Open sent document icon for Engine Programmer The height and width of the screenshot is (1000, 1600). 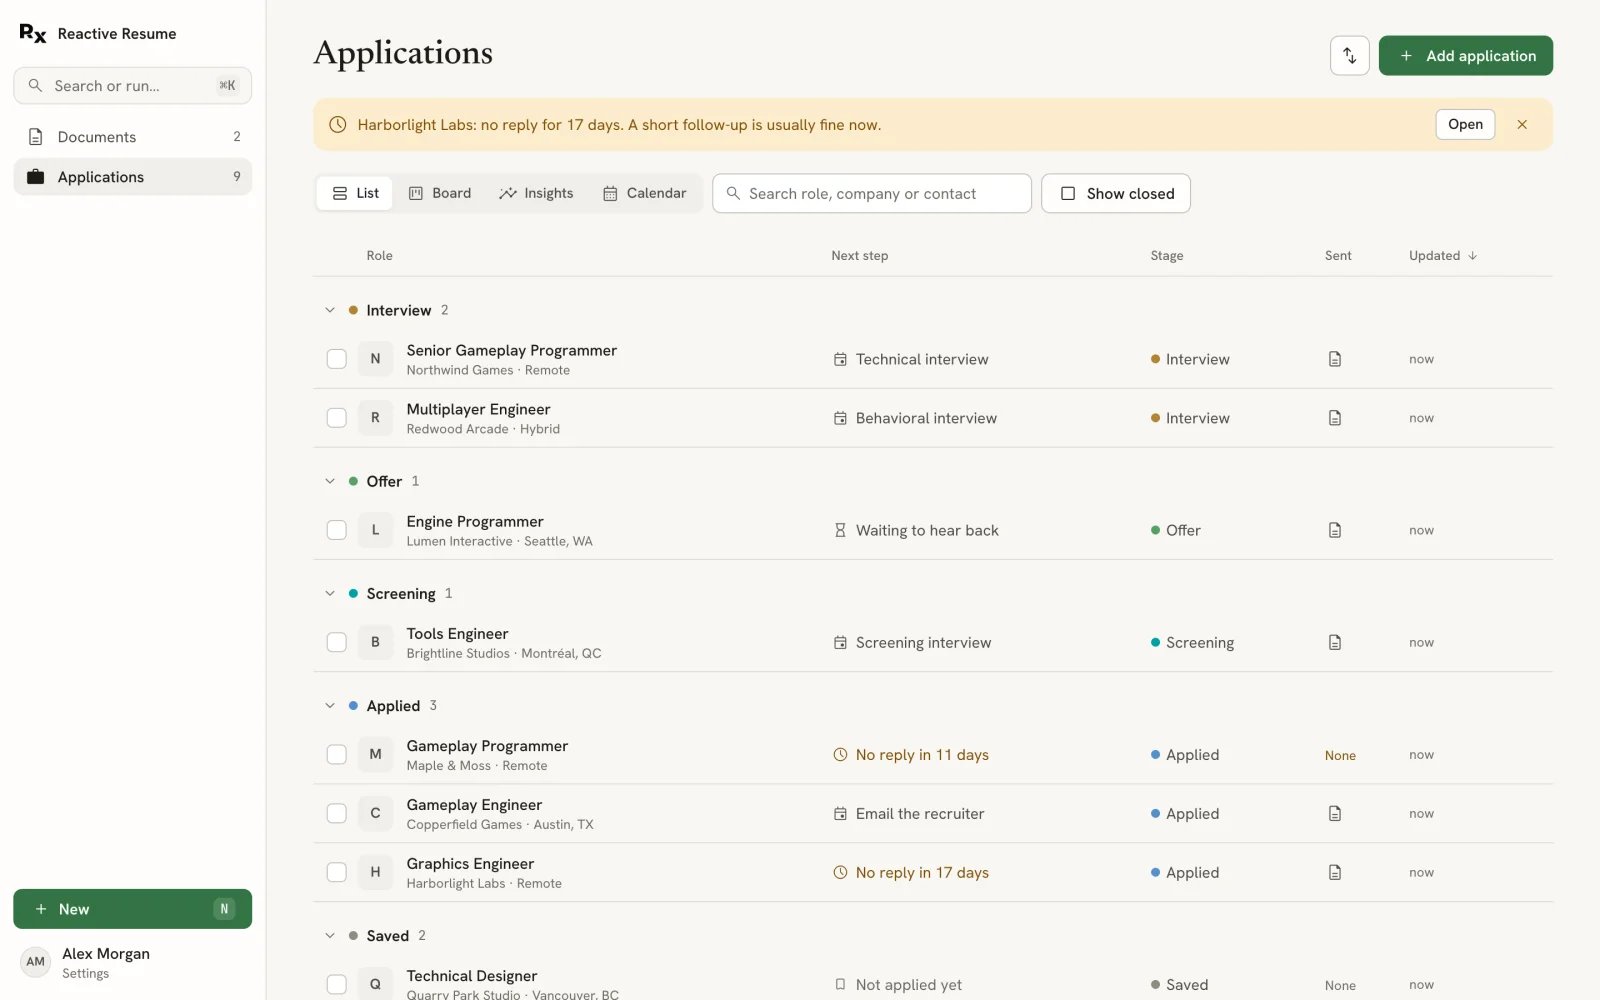coord(1335,530)
